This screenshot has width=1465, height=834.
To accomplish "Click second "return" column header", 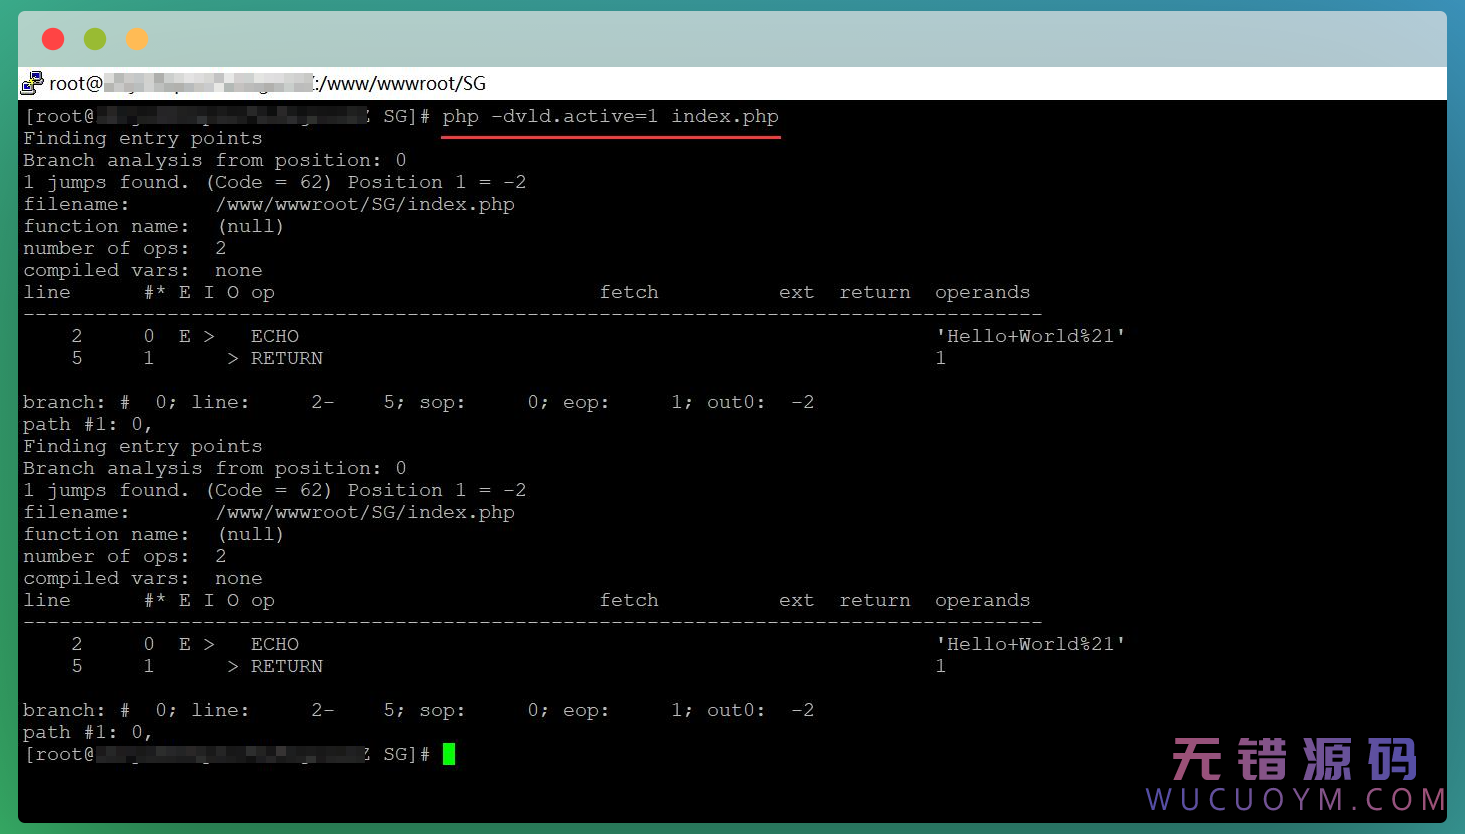I will [x=875, y=600].
